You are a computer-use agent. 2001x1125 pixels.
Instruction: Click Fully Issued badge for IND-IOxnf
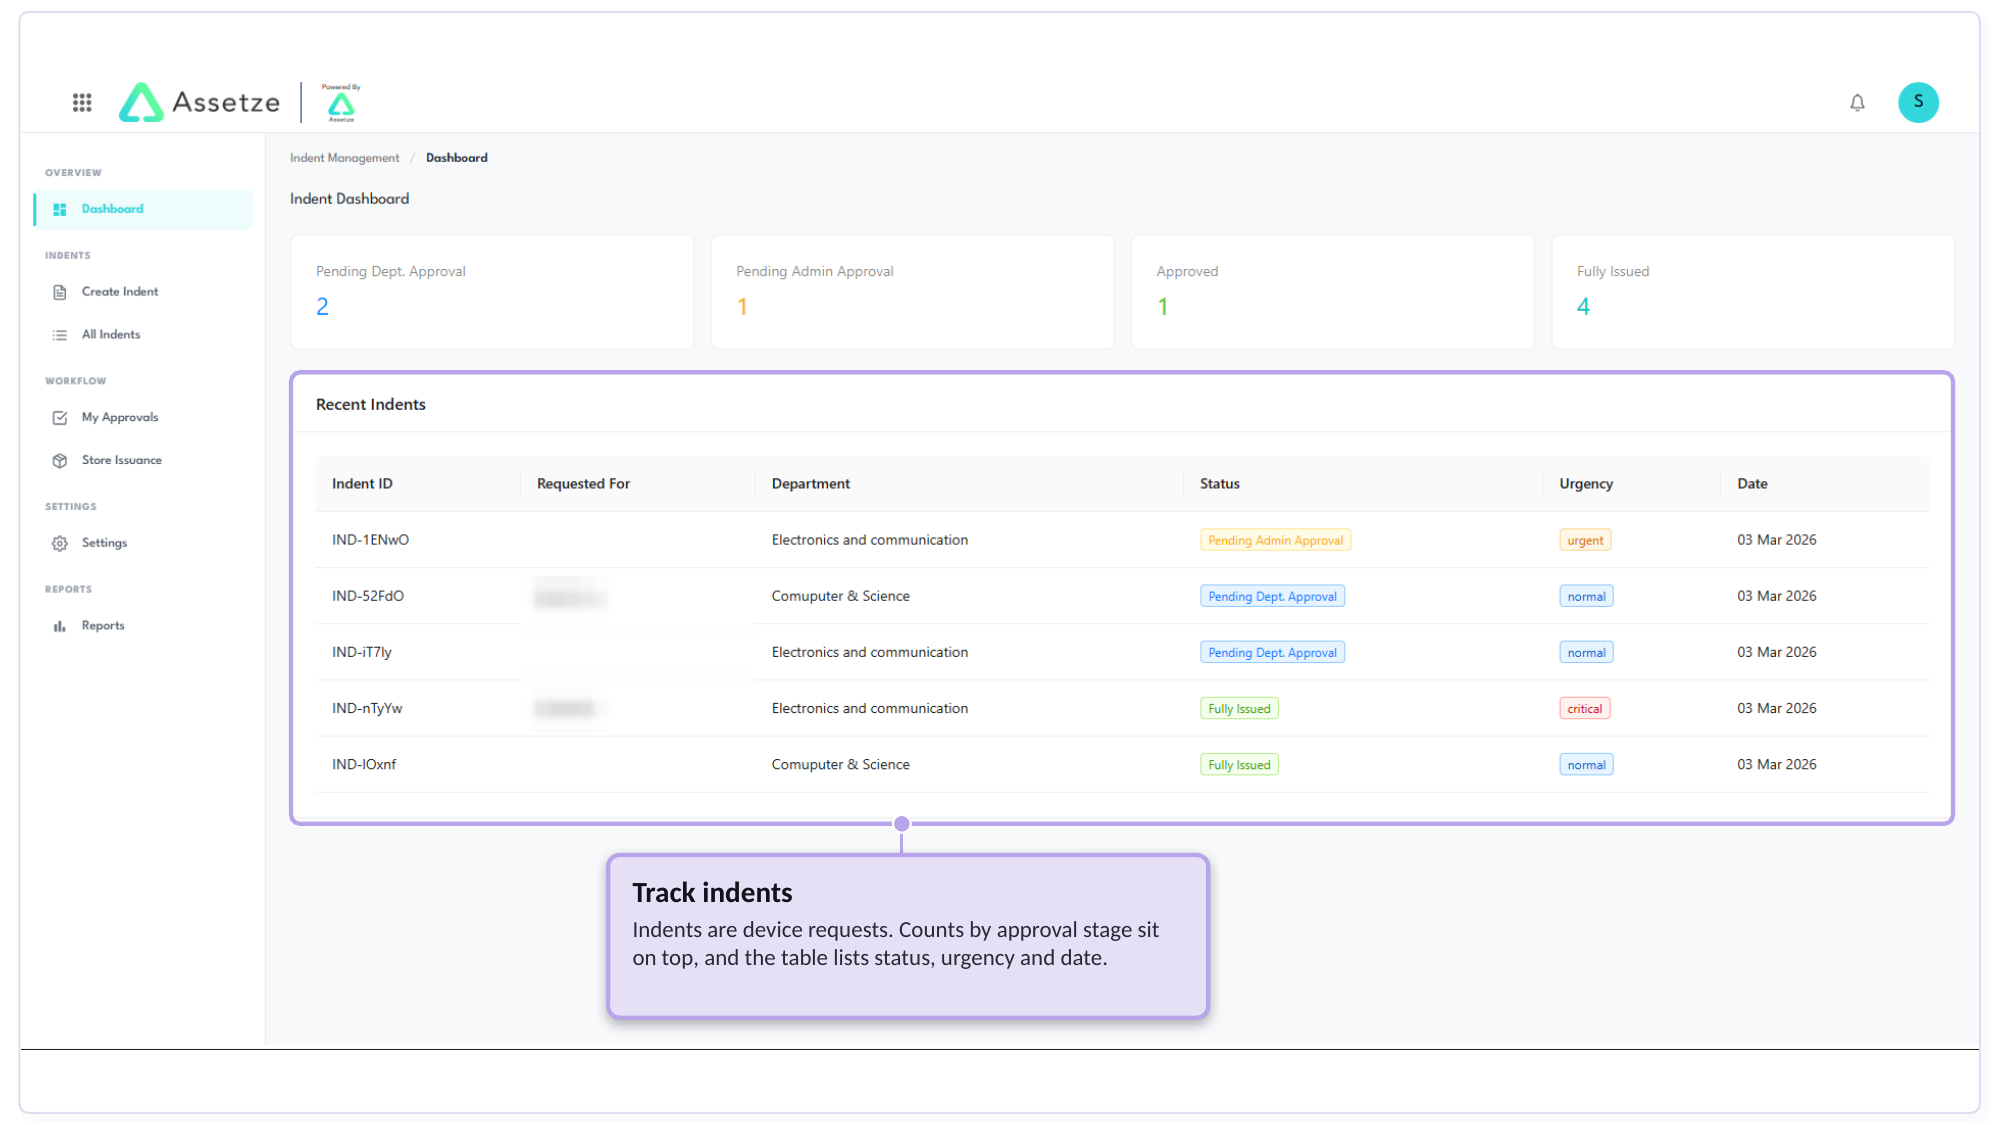1239,764
